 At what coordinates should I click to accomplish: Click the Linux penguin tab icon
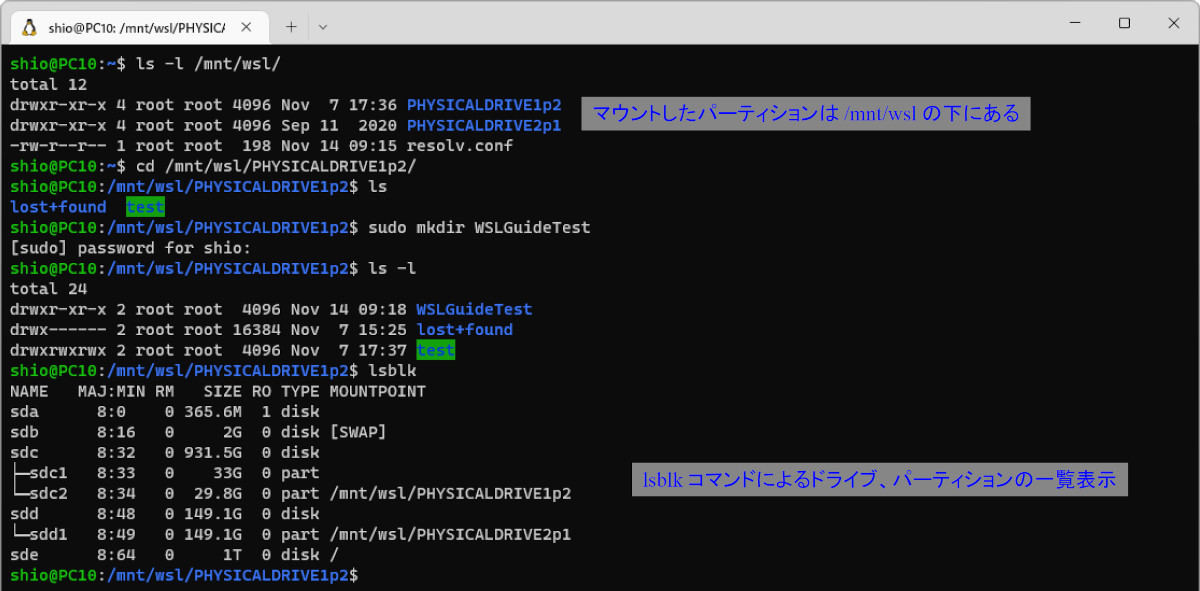(30, 27)
